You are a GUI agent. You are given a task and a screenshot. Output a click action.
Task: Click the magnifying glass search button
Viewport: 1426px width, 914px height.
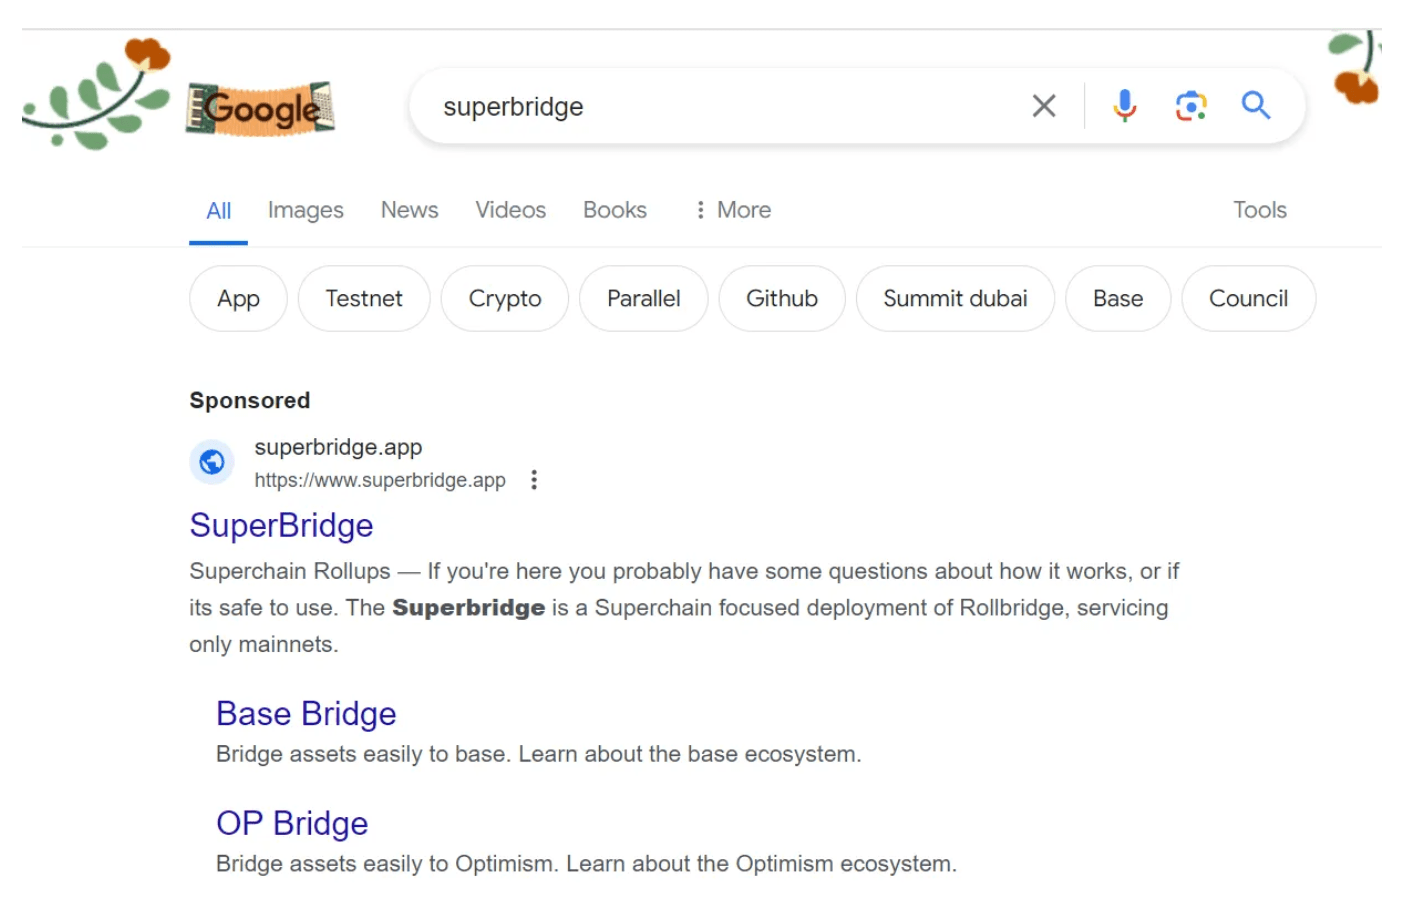pyautogui.click(x=1255, y=106)
